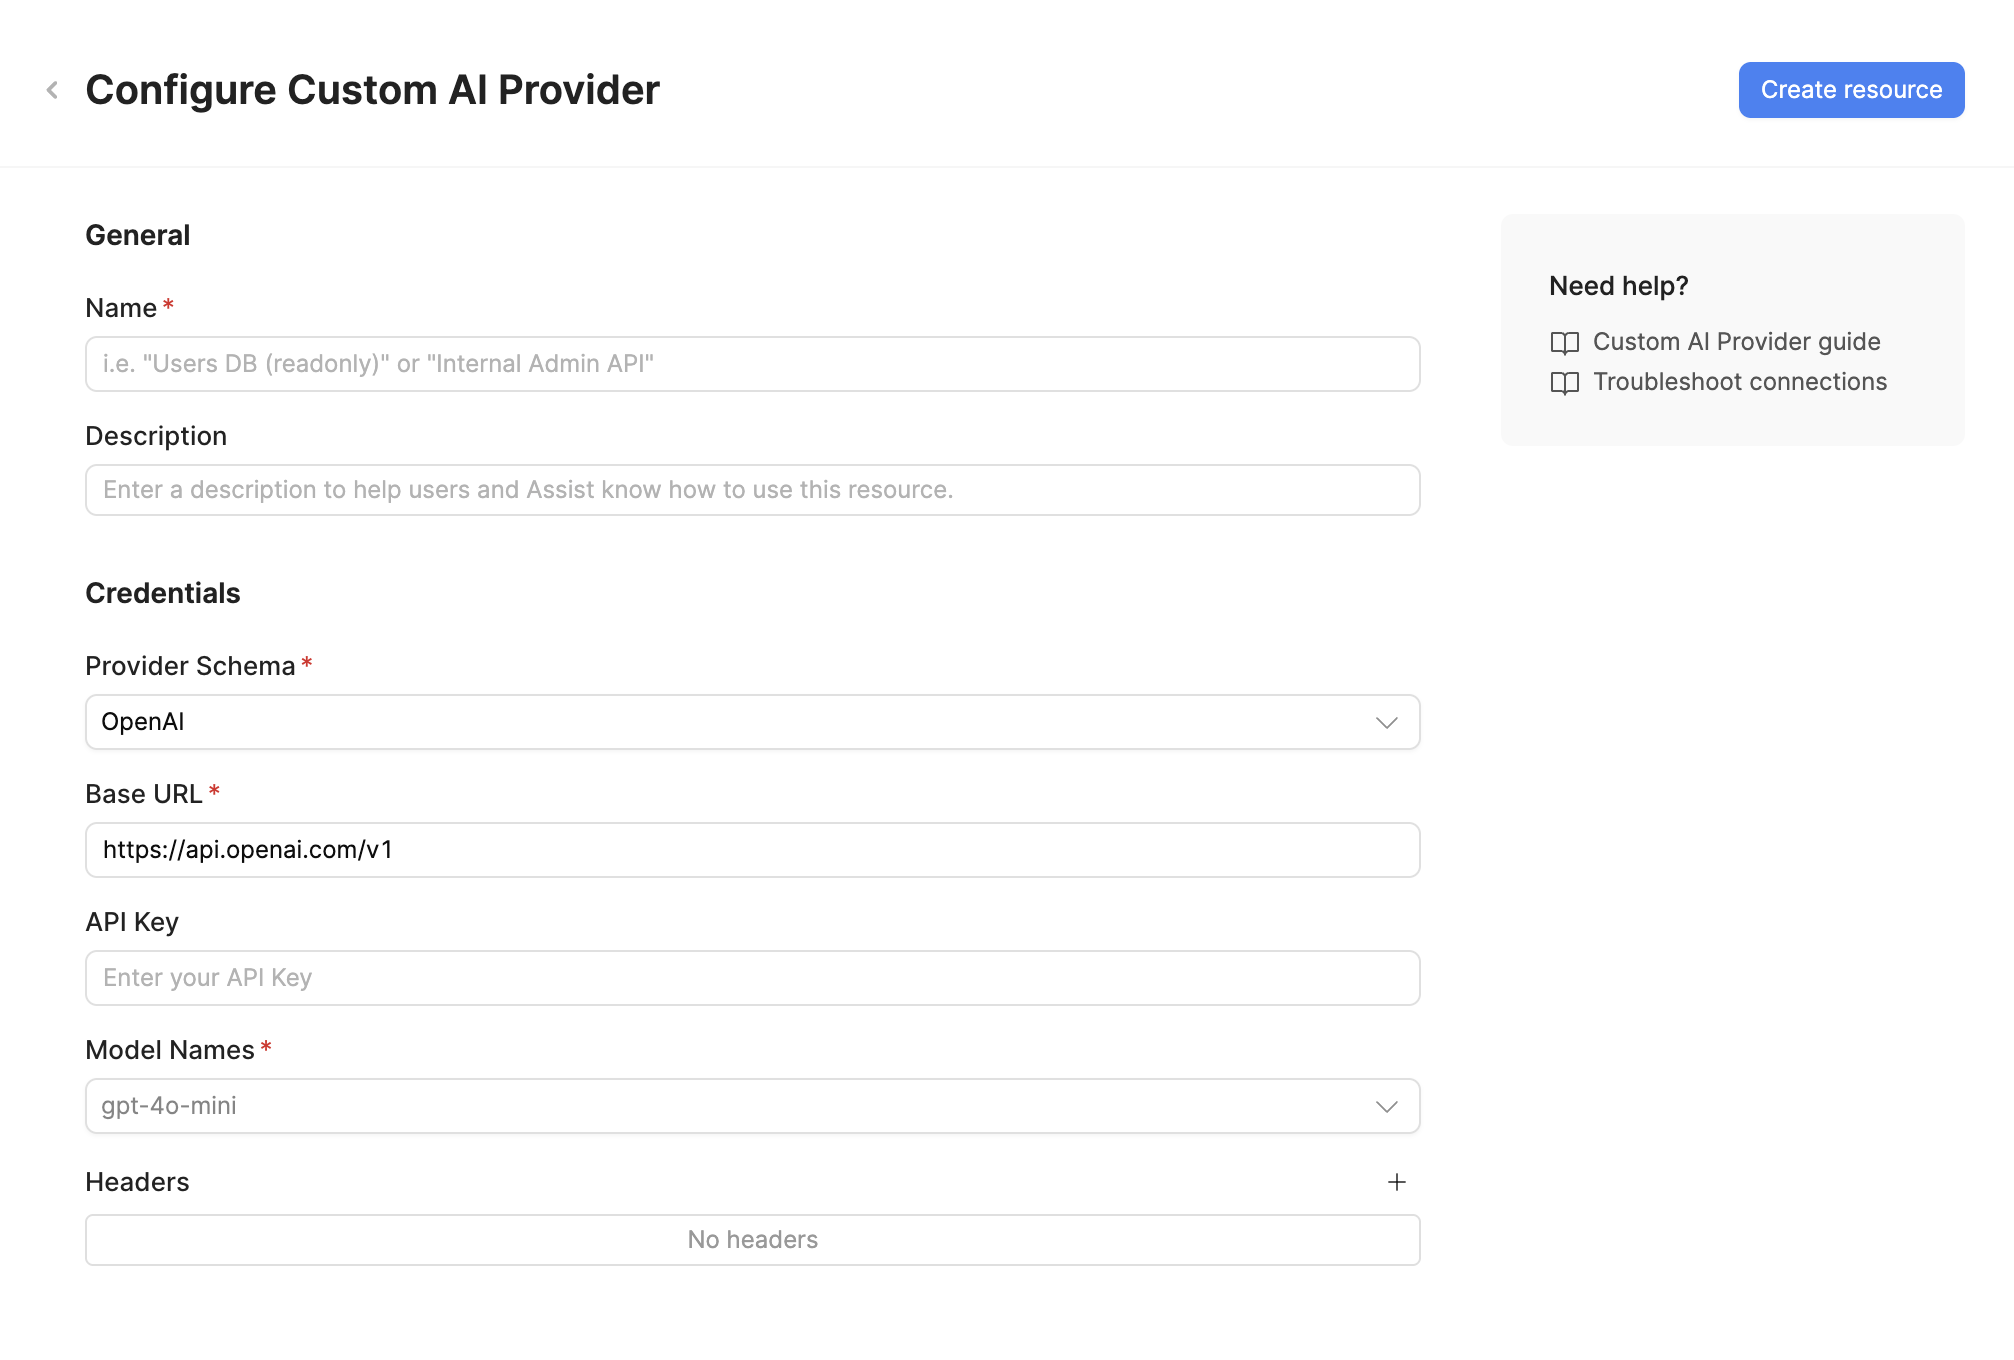Click the Description input field
Image resolution: width=2014 pixels, height=1360 pixels.
[752, 490]
